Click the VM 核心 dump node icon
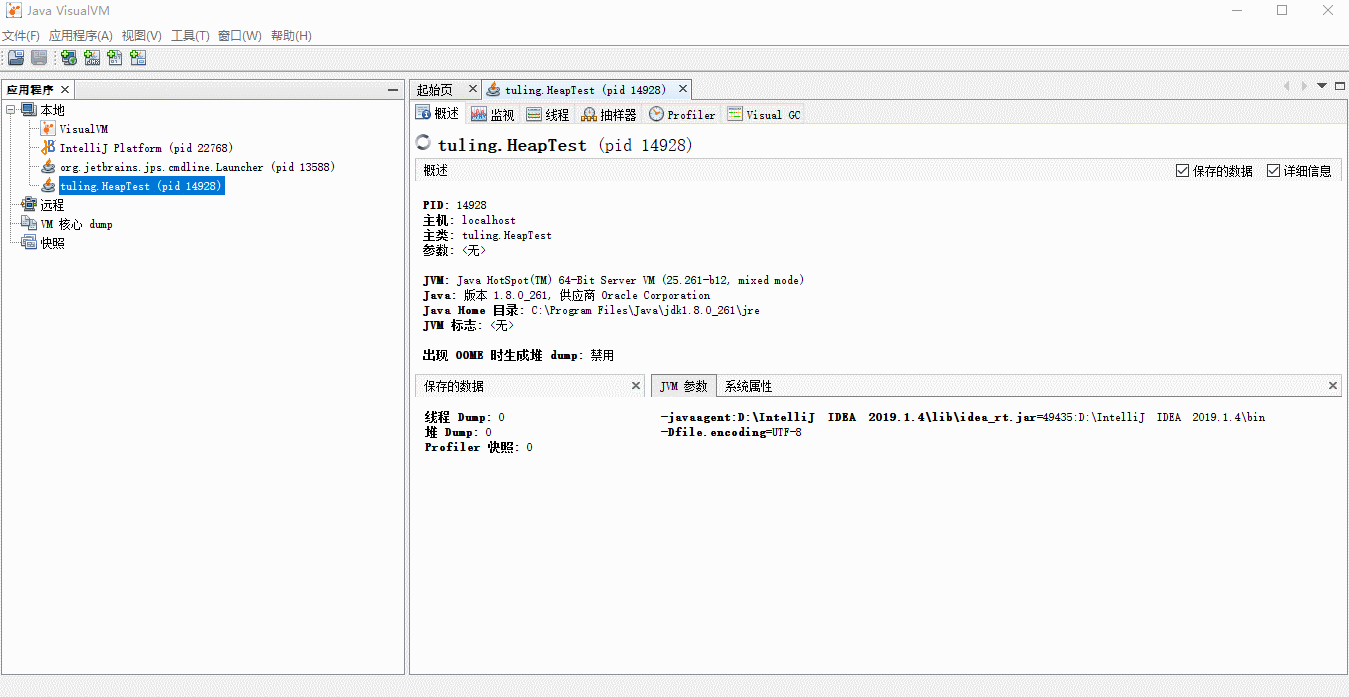Image resolution: width=1349 pixels, height=697 pixels. tap(29, 224)
